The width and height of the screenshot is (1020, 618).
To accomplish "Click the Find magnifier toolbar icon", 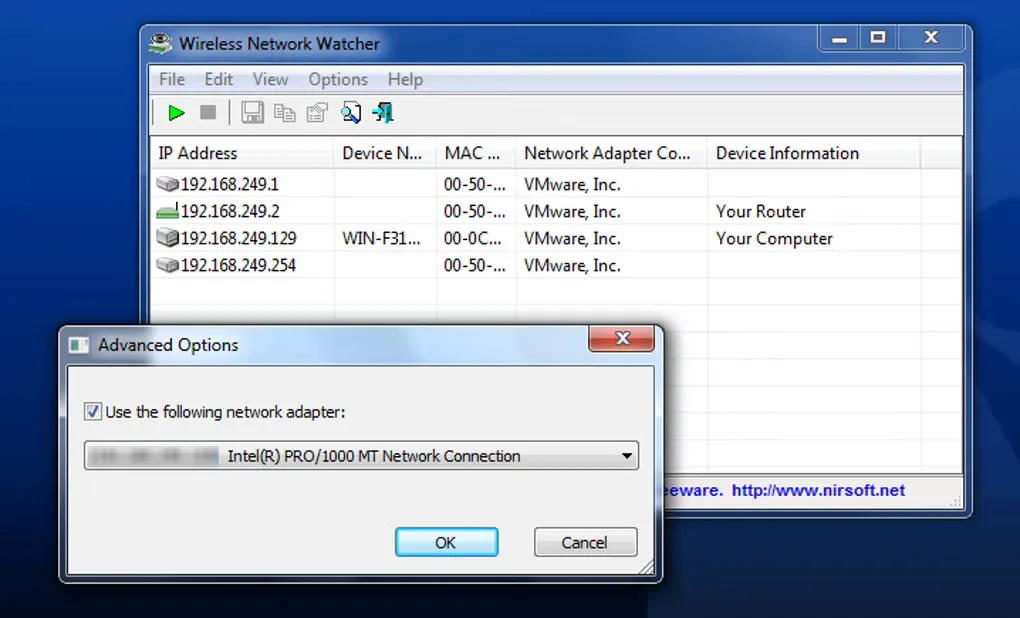I will click(x=351, y=113).
